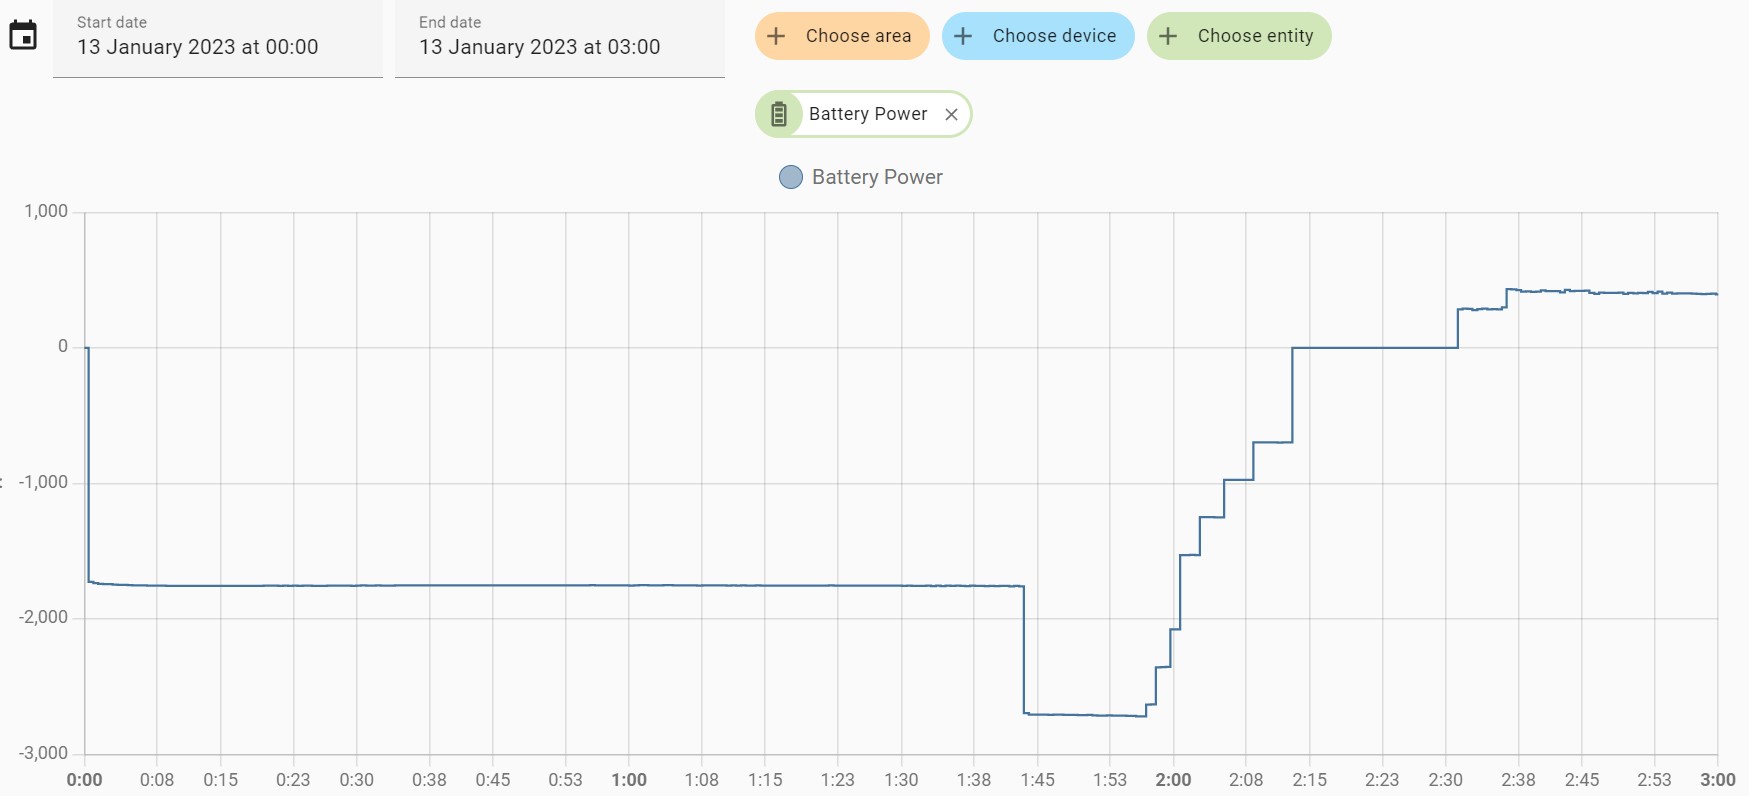1749x796 pixels.
Task: Click the 3:00 end time label
Action: click(1718, 780)
